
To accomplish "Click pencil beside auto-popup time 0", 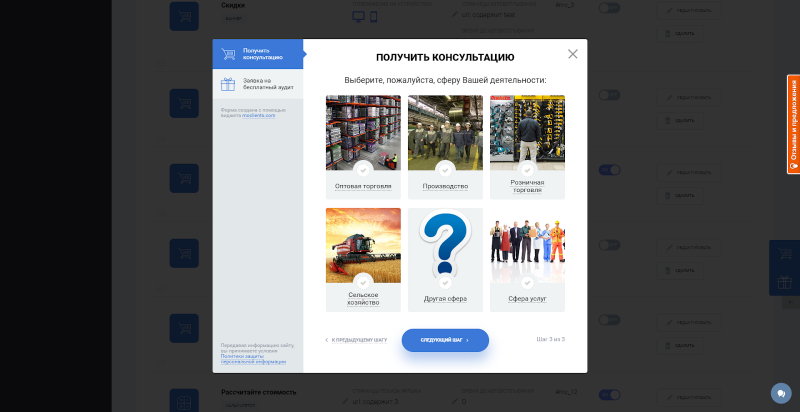I will 455,401.
